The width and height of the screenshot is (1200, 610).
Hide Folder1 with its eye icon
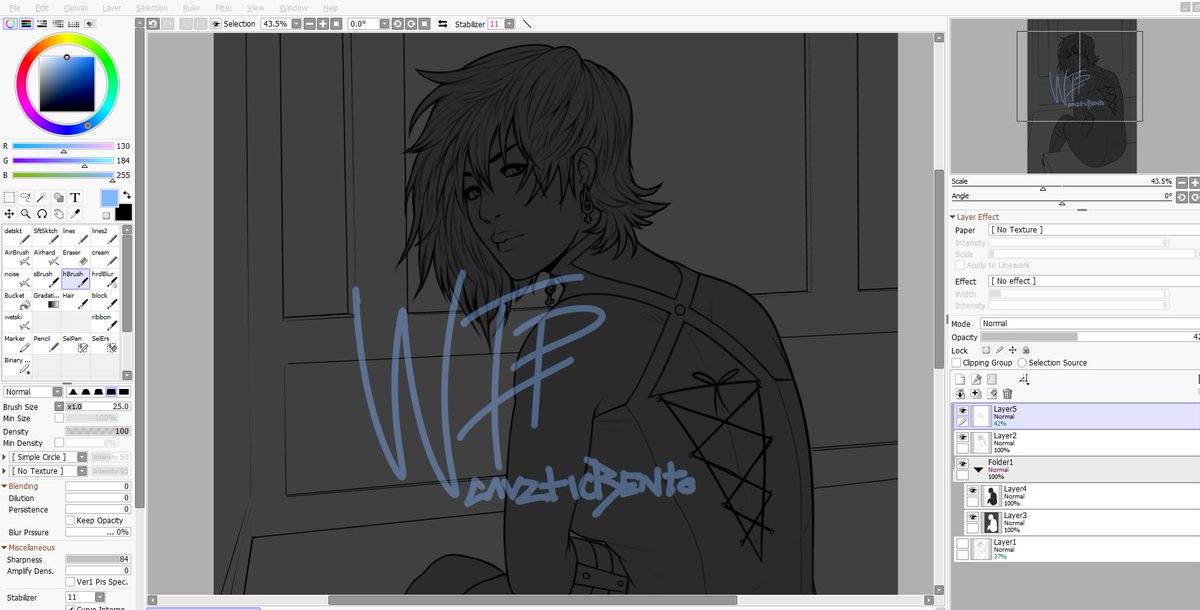(962, 465)
